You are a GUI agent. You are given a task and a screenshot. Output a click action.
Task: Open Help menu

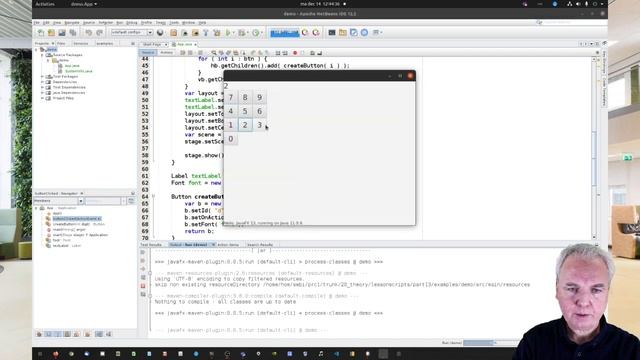click(x=202, y=23)
